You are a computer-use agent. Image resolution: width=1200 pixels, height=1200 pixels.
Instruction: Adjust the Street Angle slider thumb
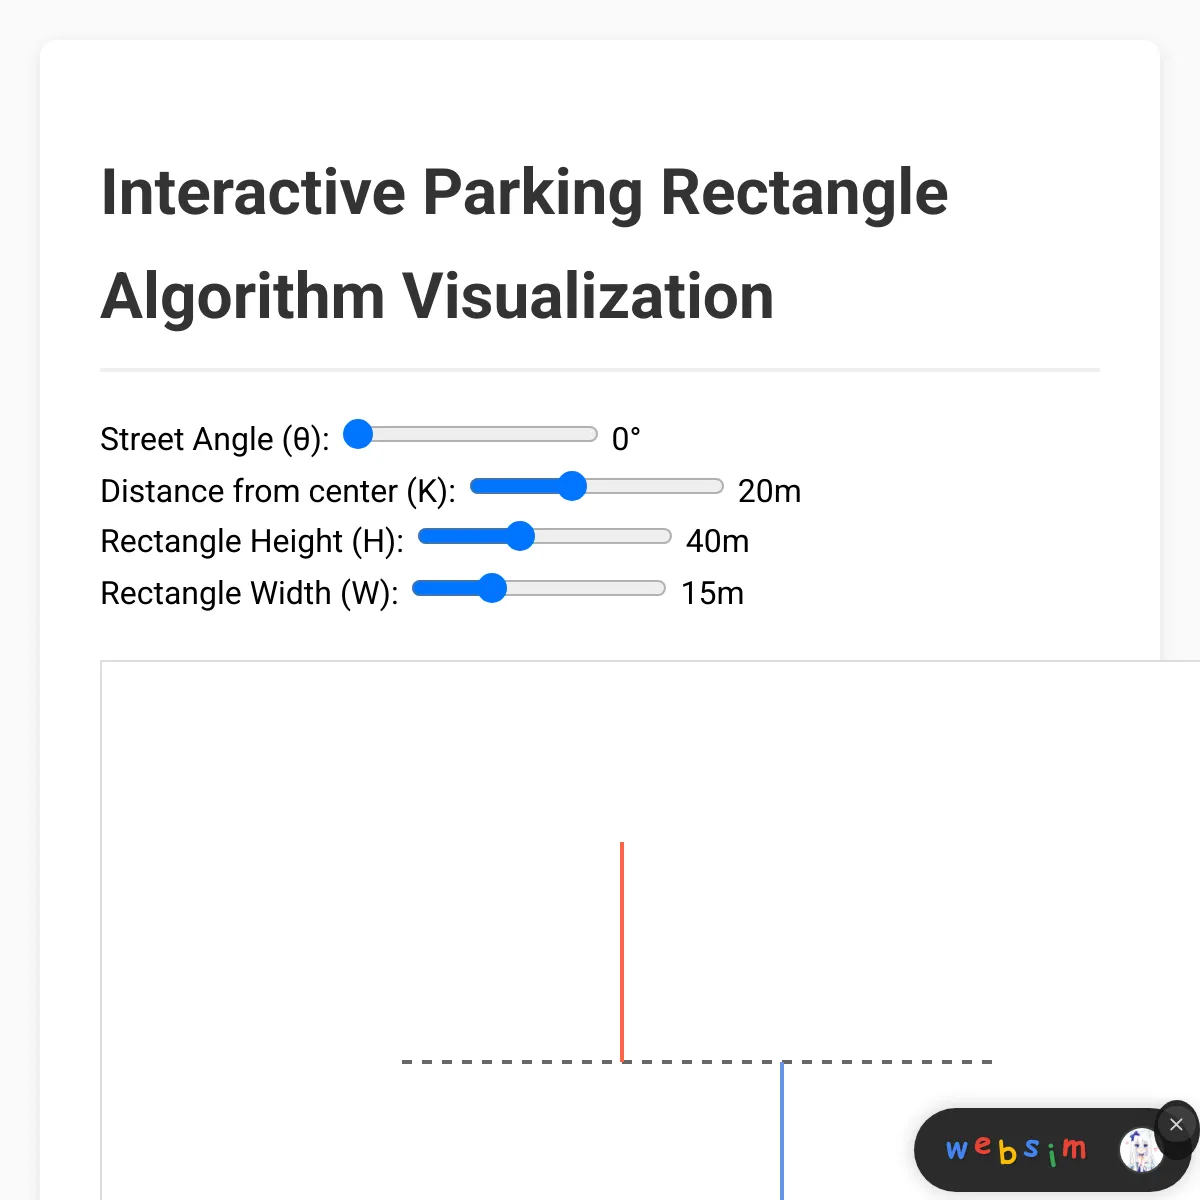pos(358,434)
